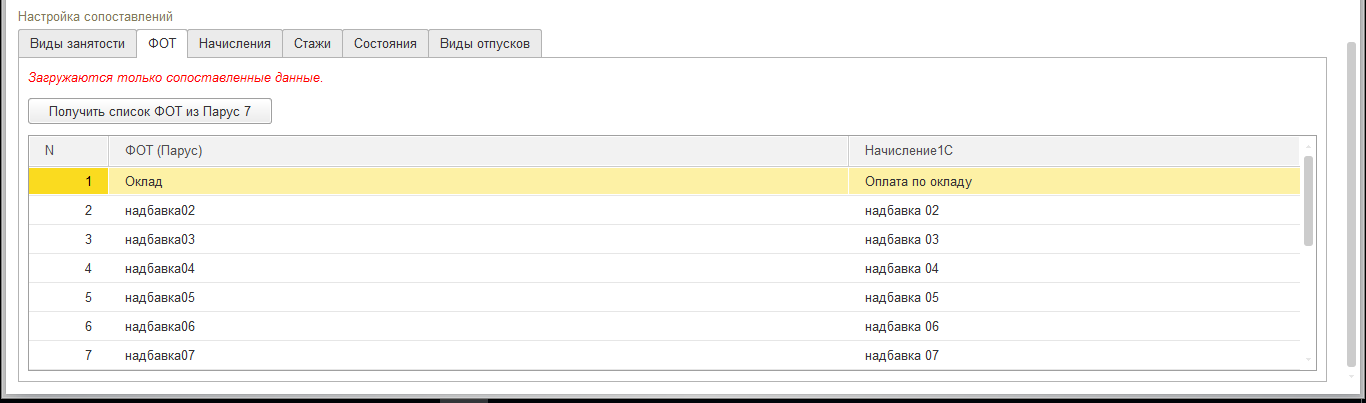Click the надбавка07 cell
Viewport: 1366px width, 403px height.
[160, 356]
